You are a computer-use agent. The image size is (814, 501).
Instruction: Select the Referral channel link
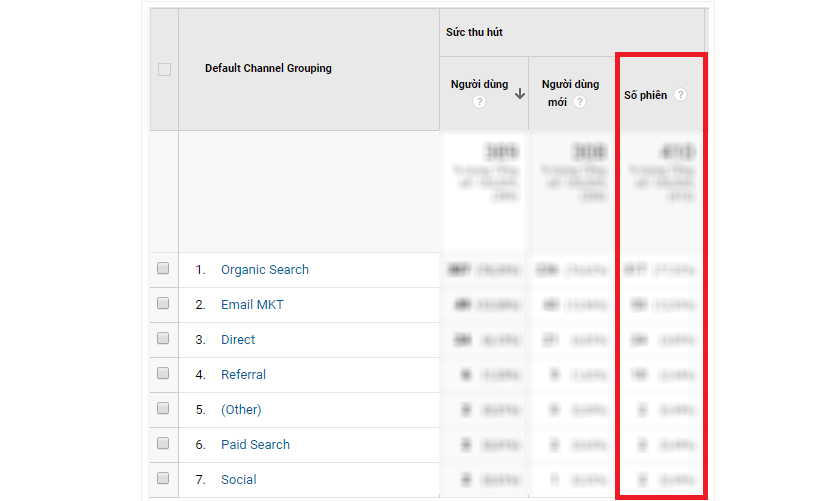click(243, 375)
